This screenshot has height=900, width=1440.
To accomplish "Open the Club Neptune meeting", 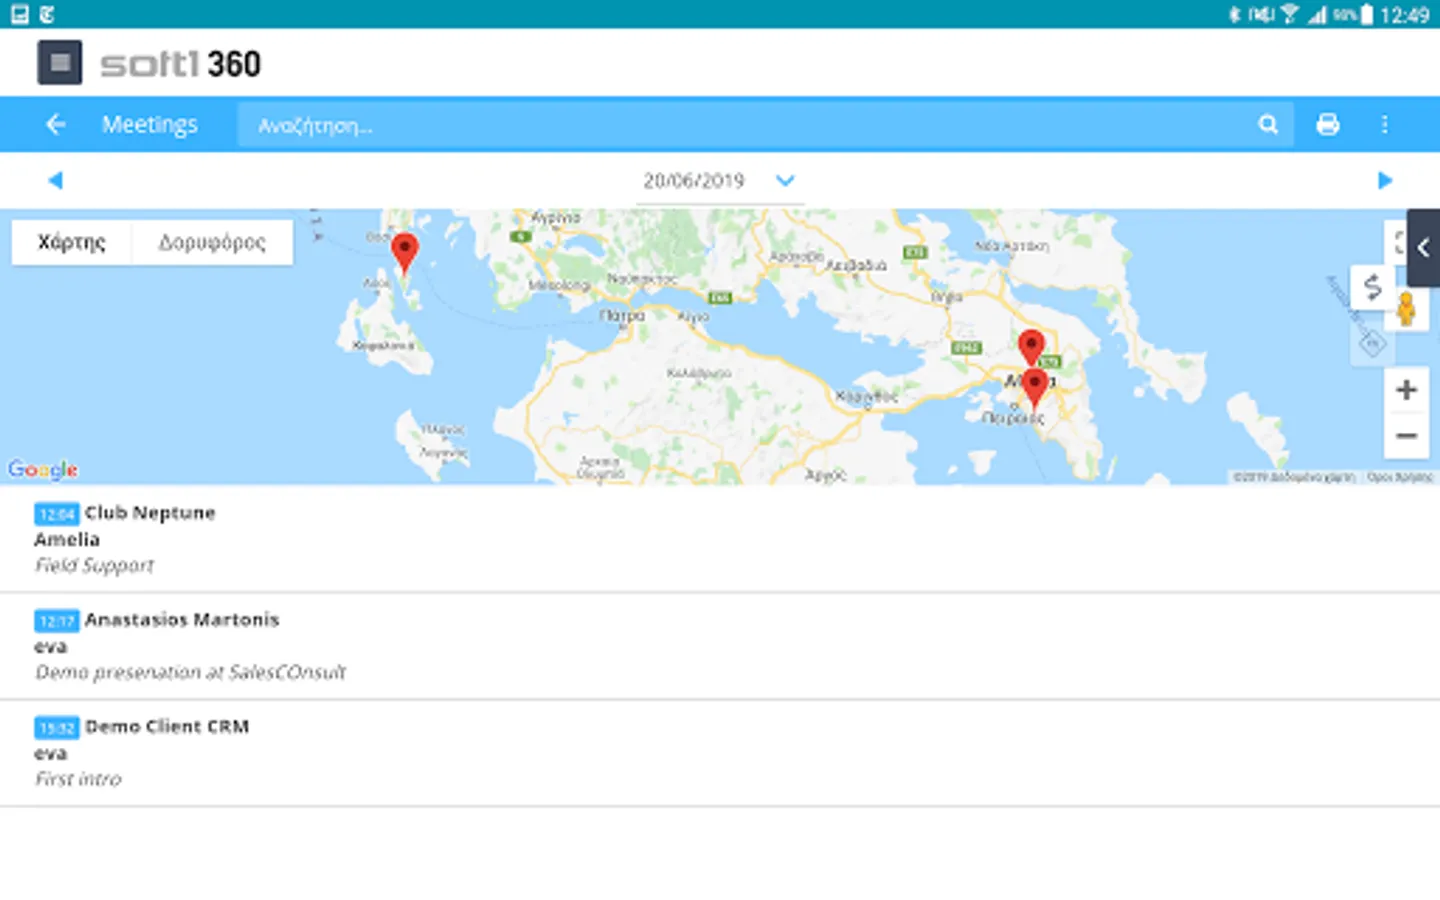I will click(720, 539).
